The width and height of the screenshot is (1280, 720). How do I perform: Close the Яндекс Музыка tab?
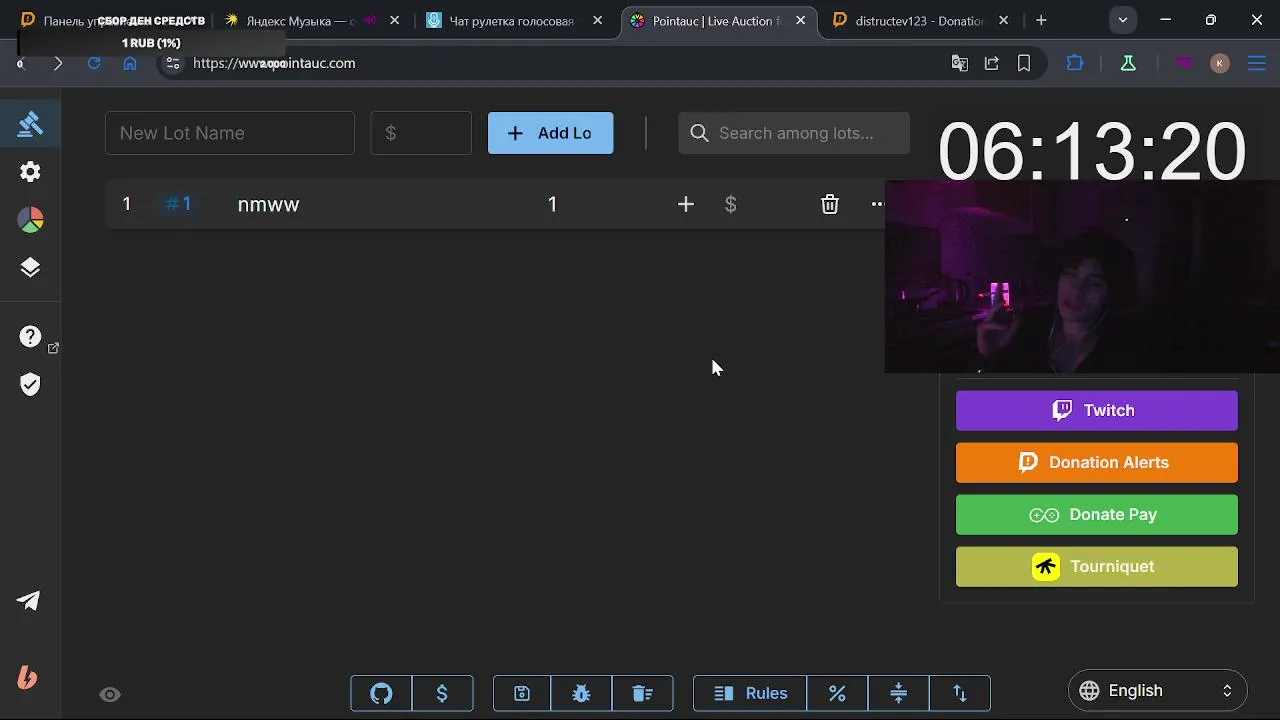[396, 20]
